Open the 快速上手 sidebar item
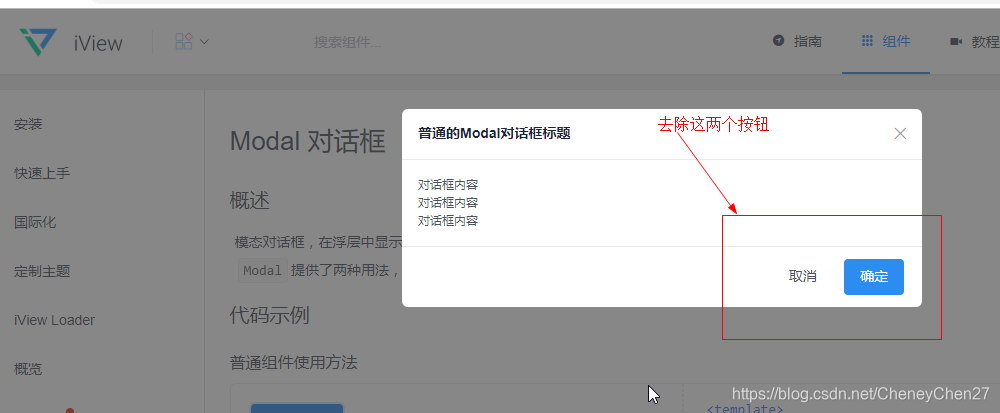 (42, 173)
